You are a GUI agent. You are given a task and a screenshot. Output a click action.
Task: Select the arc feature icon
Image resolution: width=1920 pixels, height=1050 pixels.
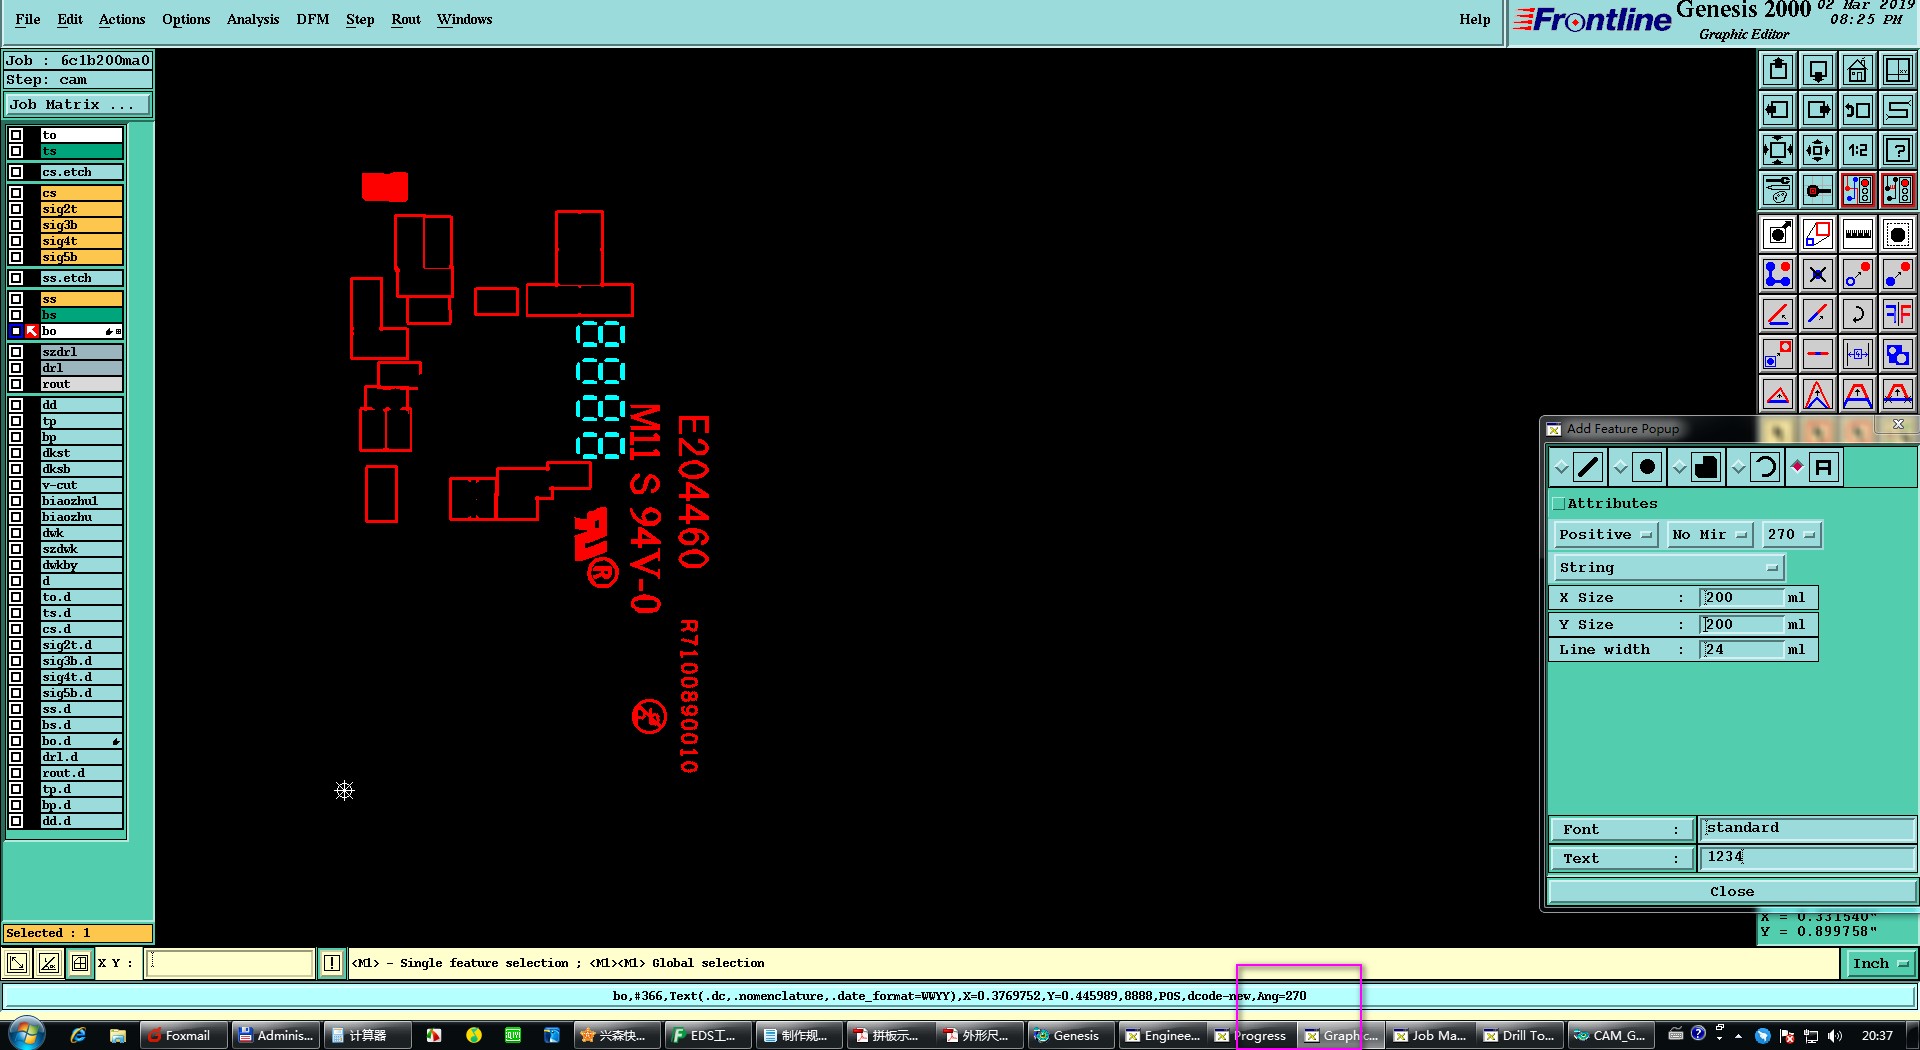[x=1765, y=467]
